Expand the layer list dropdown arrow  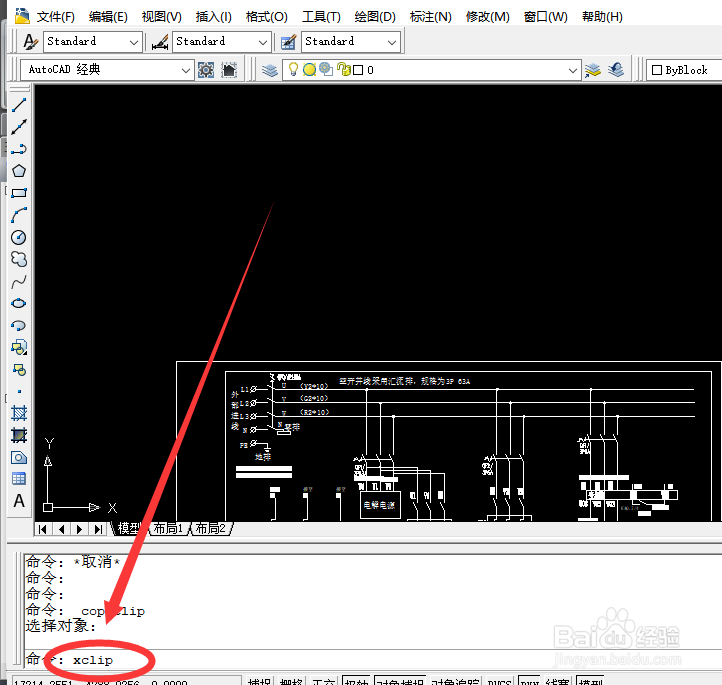point(572,70)
